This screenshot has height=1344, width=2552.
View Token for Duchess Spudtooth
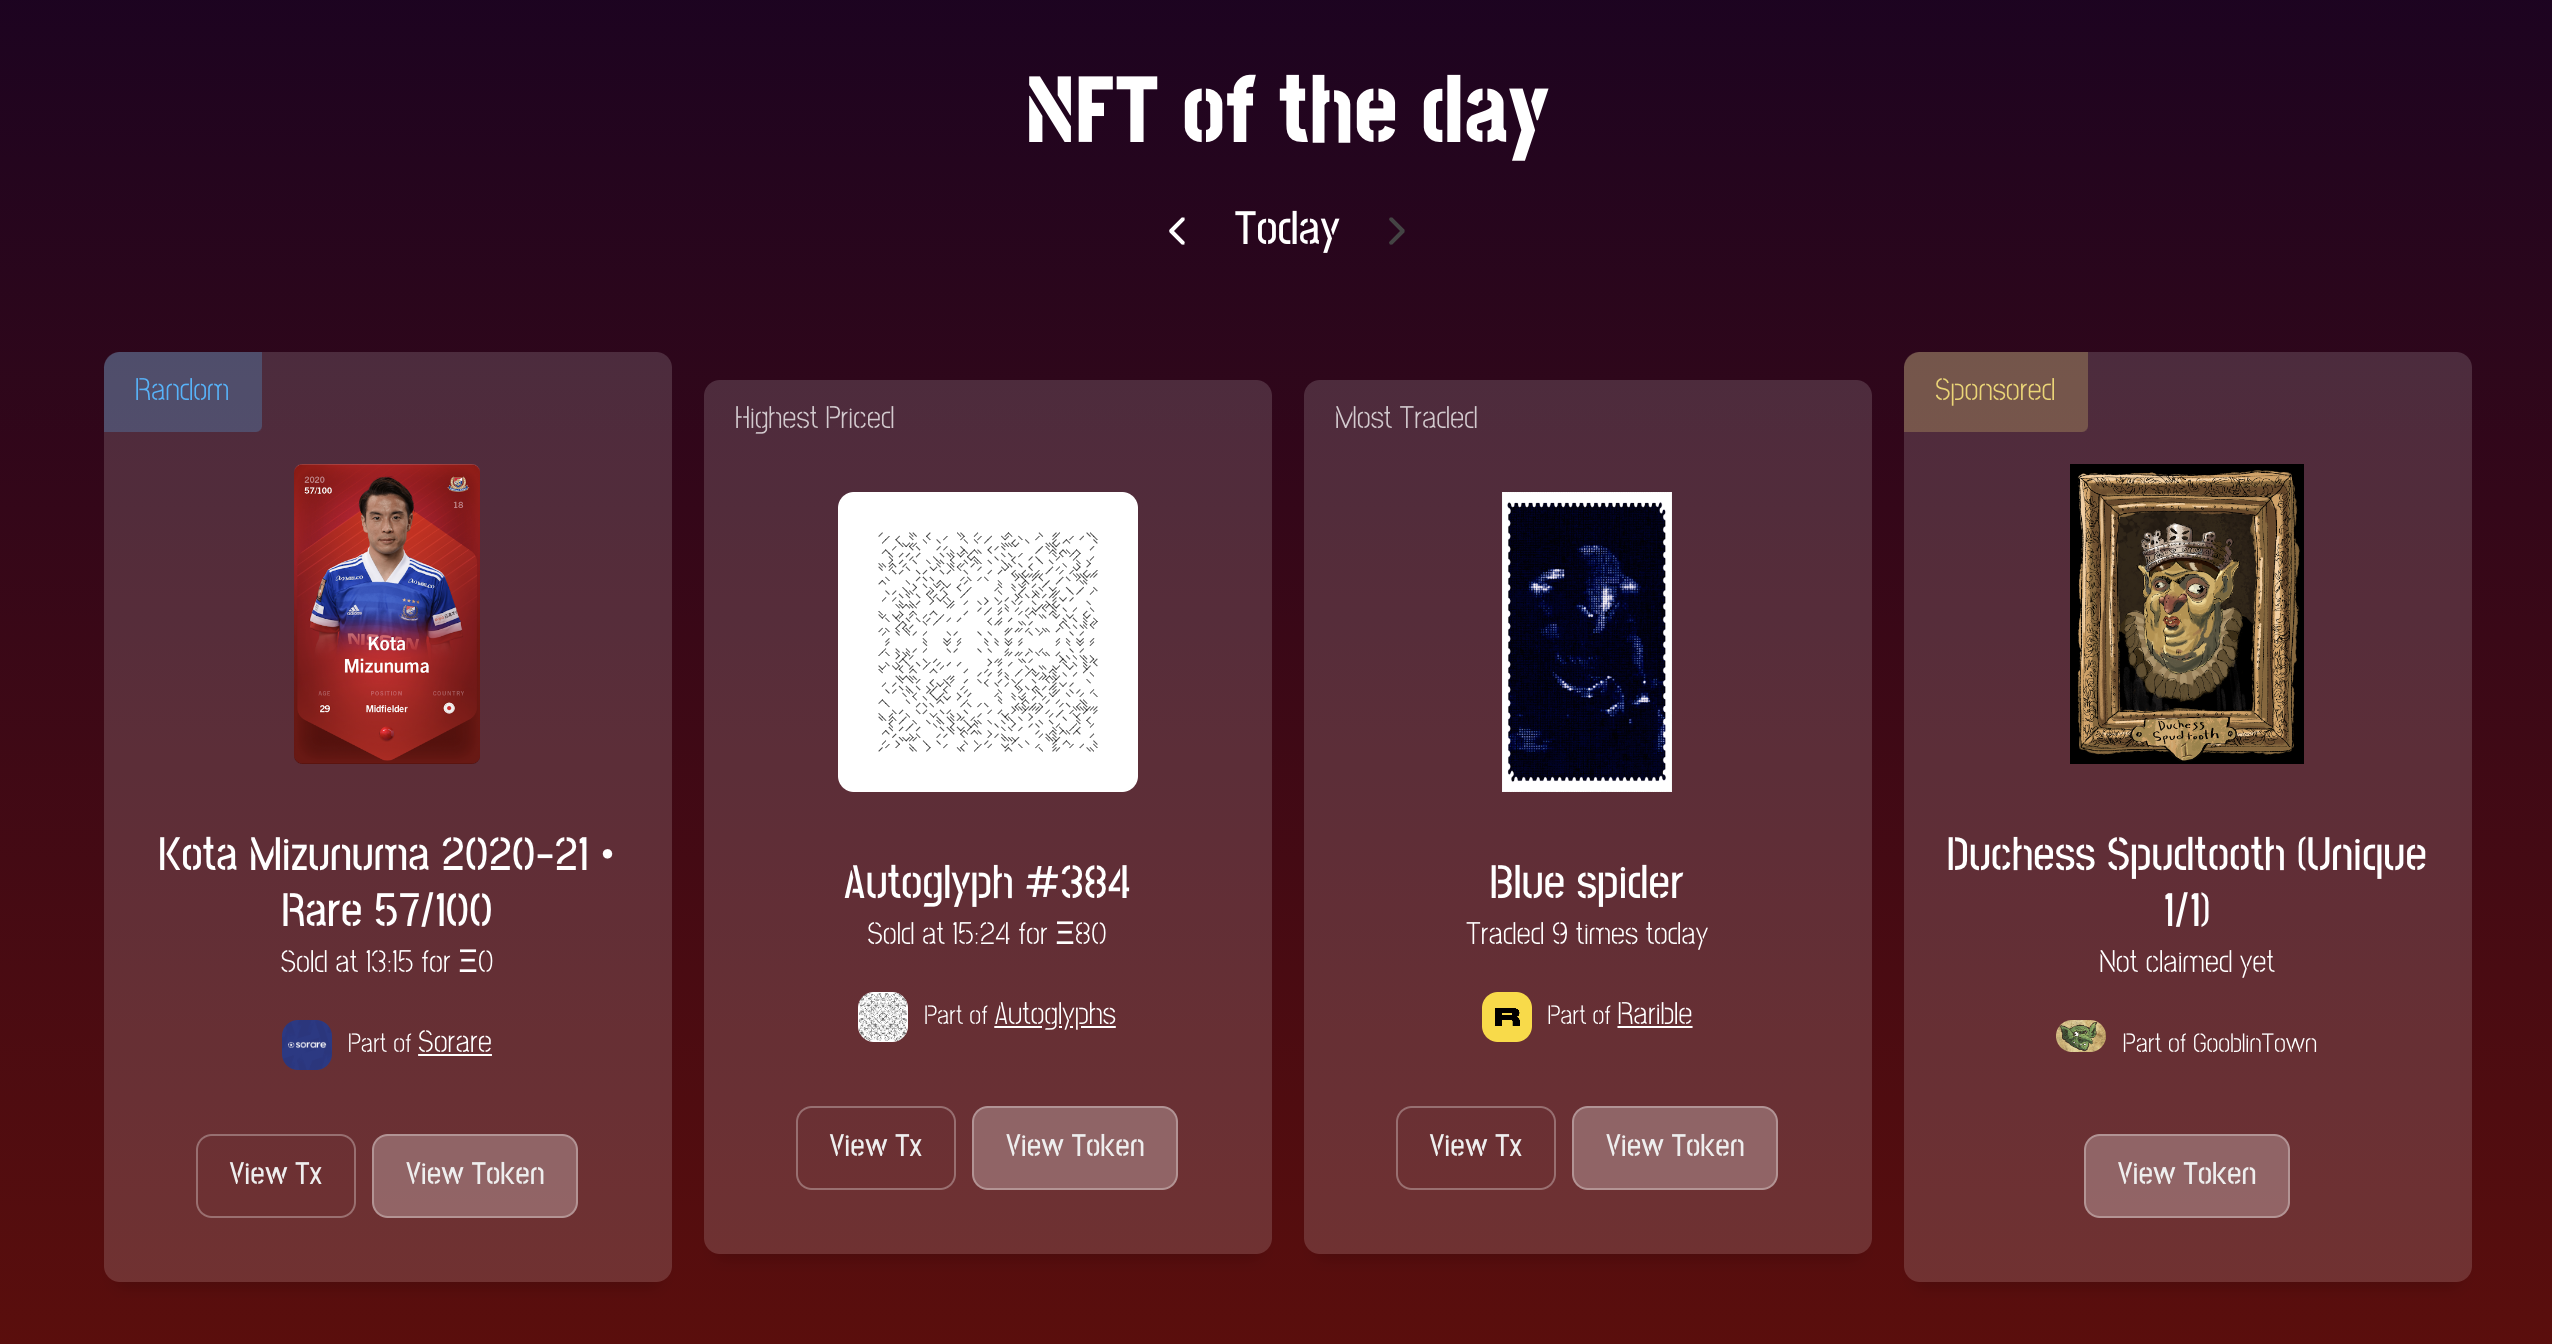pos(2186,1175)
